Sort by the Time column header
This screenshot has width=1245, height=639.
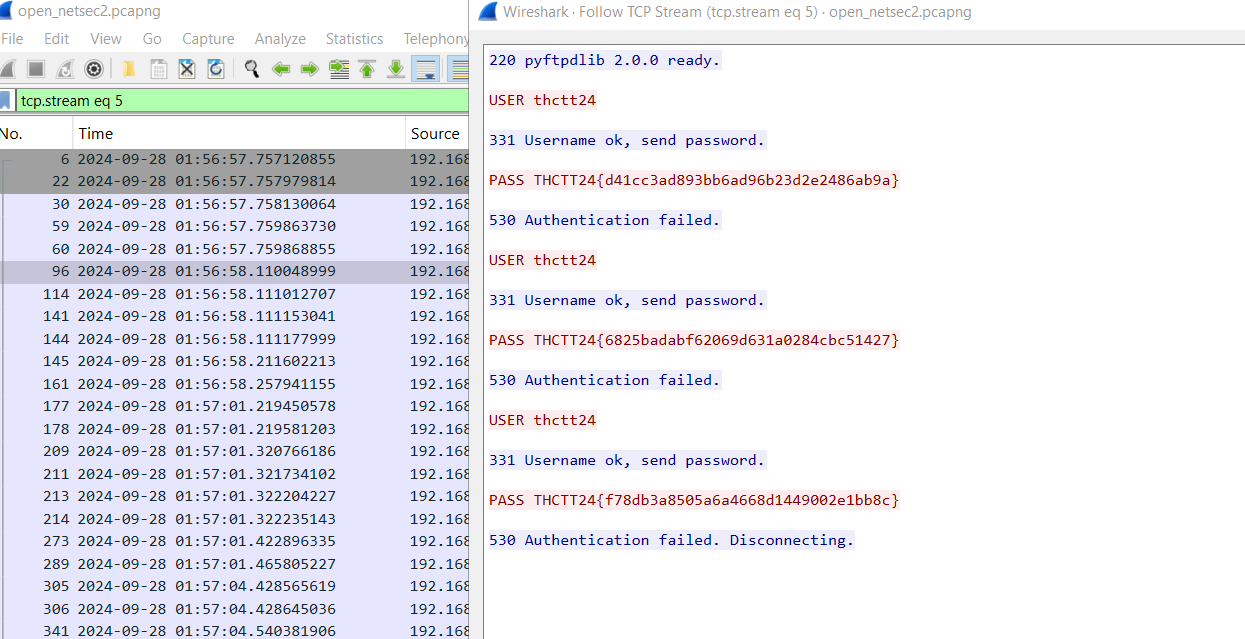(x=239, y=133)
